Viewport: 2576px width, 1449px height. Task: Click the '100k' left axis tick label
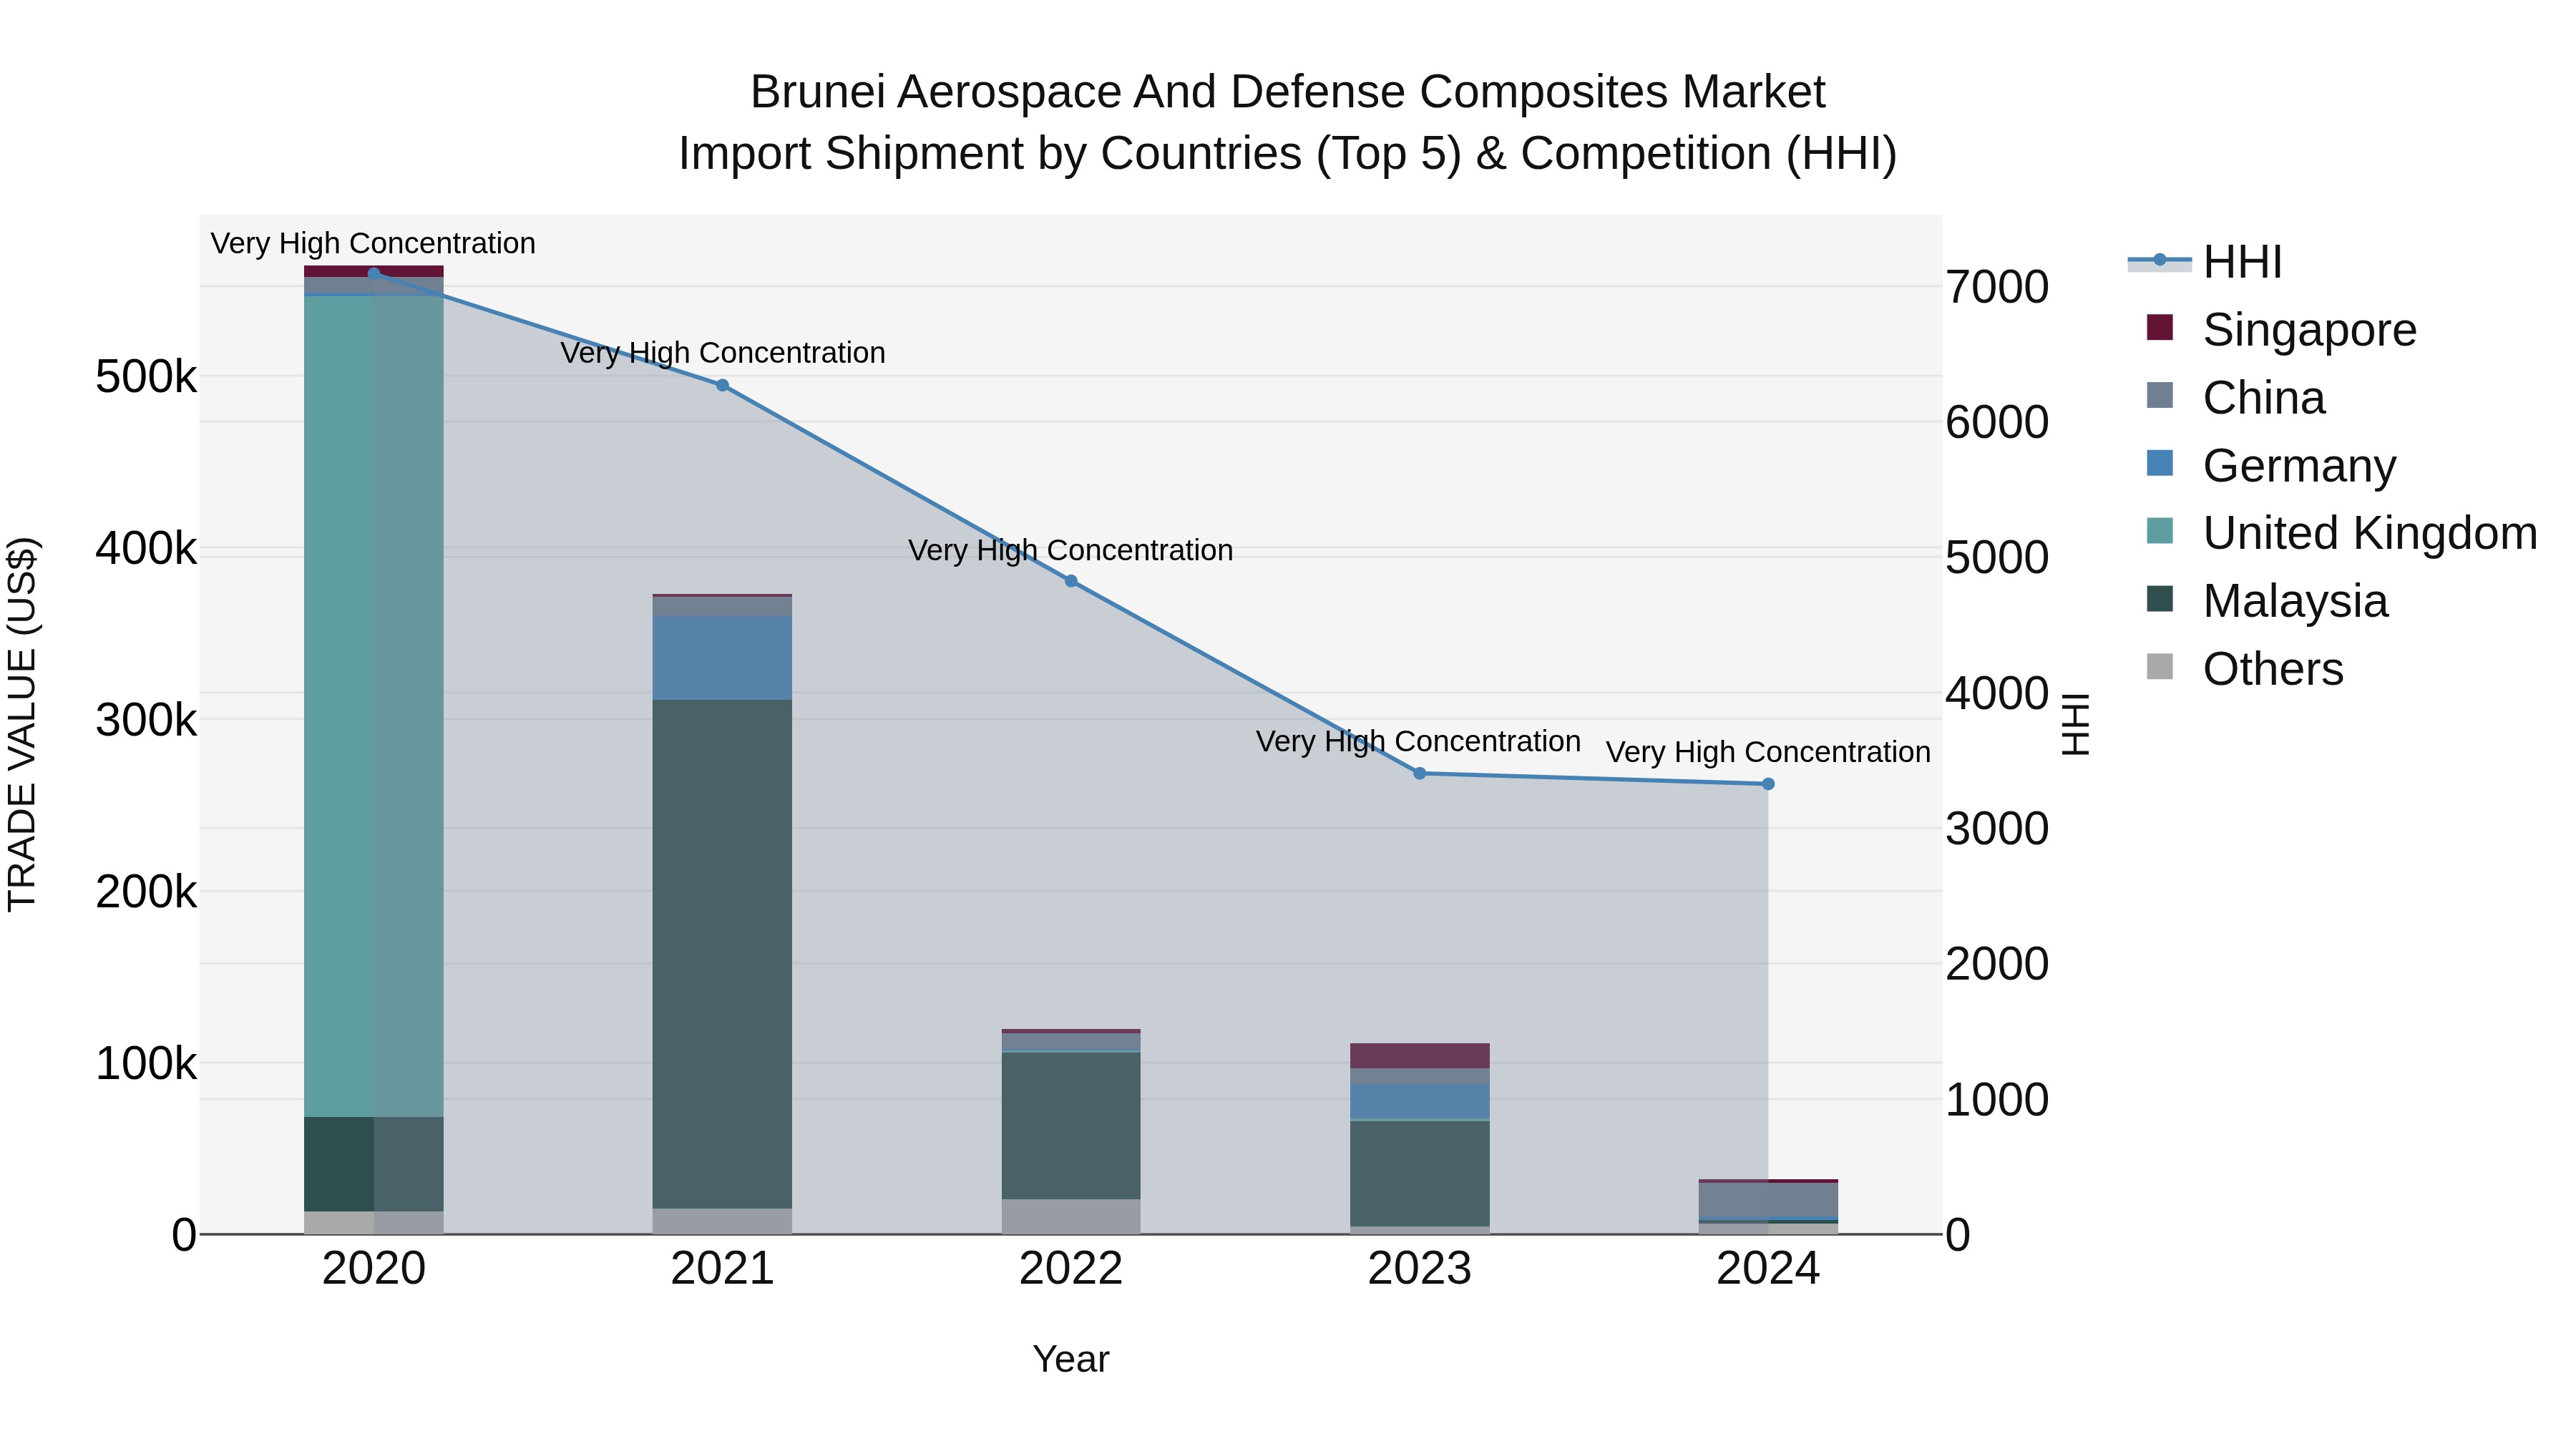tap(146, 1063)
